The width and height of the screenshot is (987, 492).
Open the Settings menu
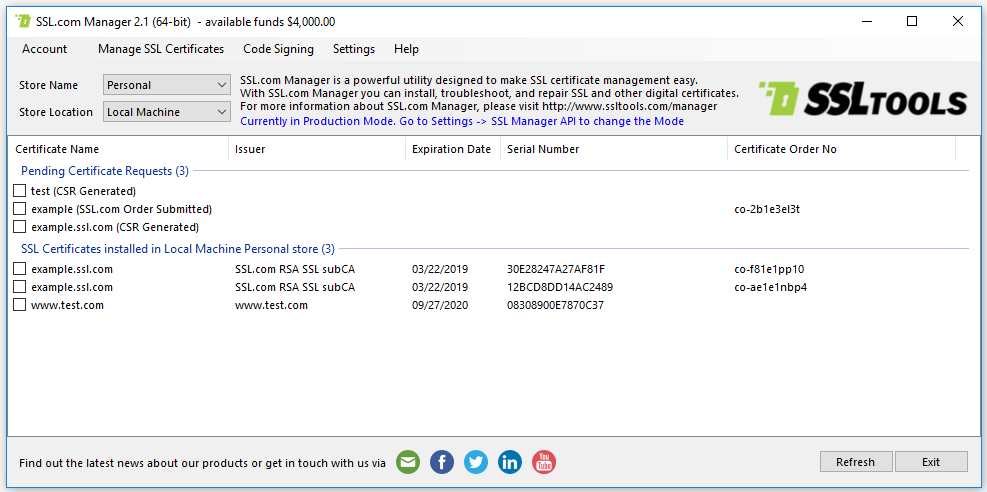pyautogui.click(x=354, y=49)
